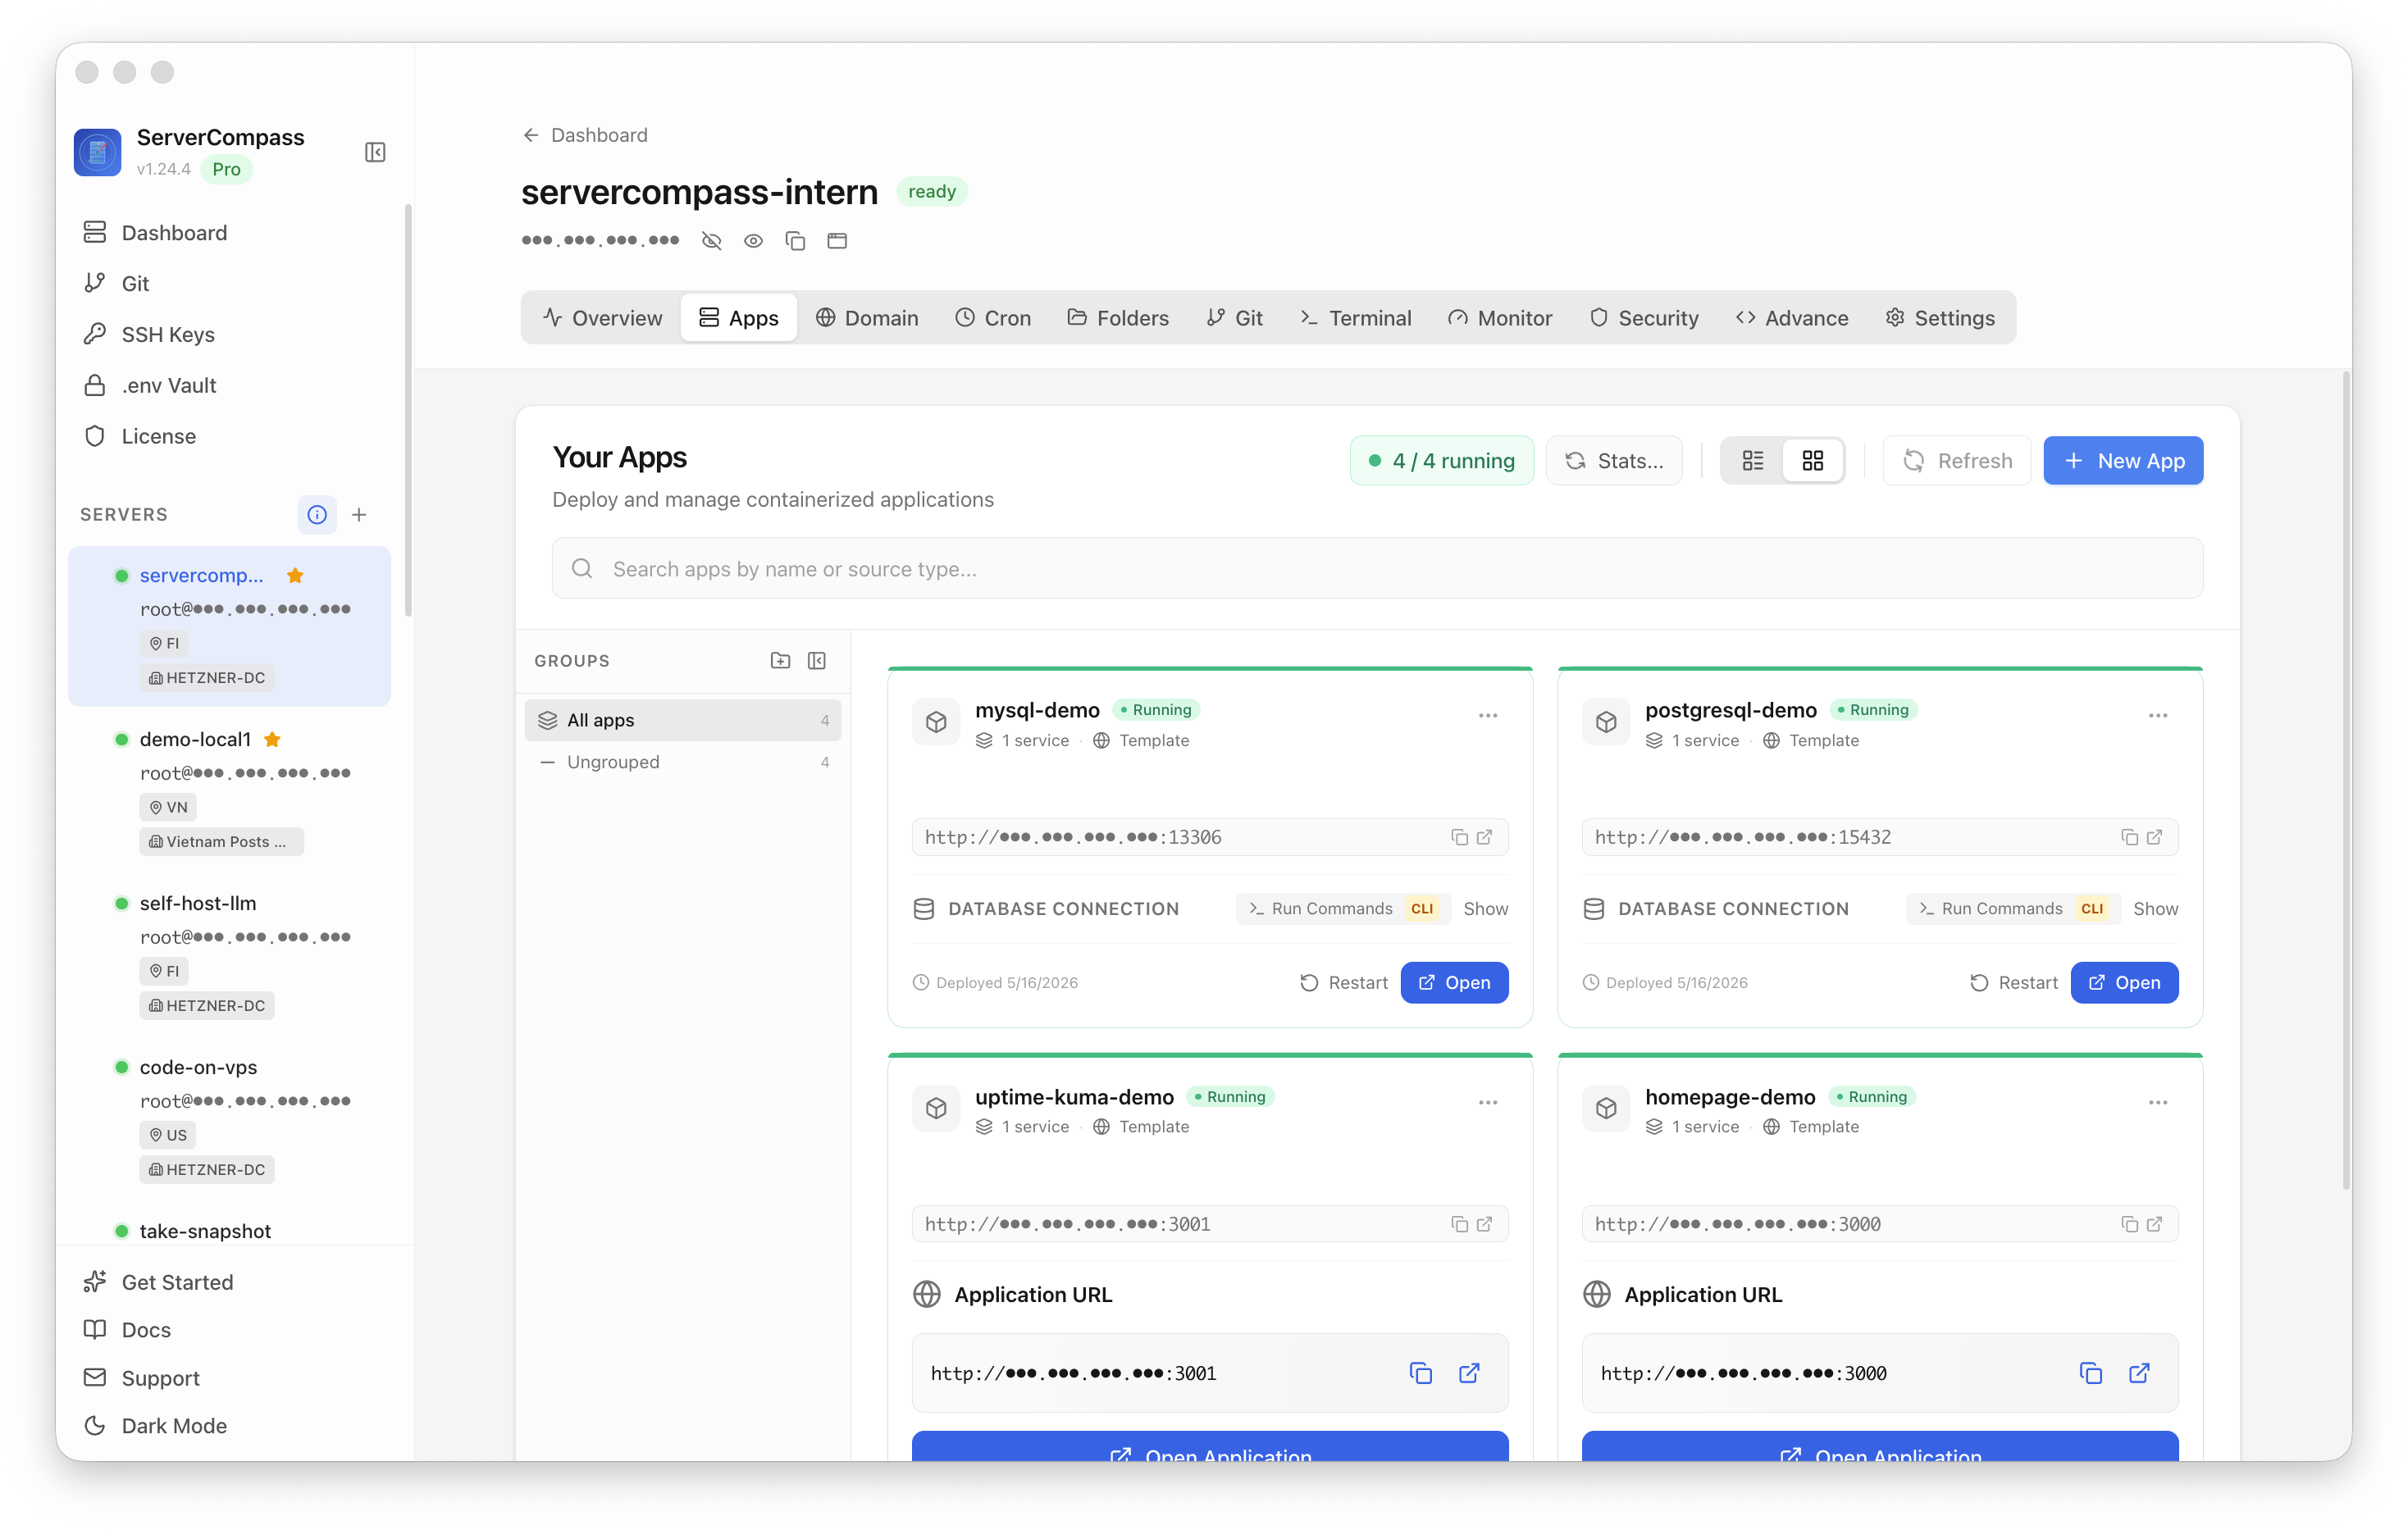Open homepage-demo more options menu

(x=2157, y=1103)
